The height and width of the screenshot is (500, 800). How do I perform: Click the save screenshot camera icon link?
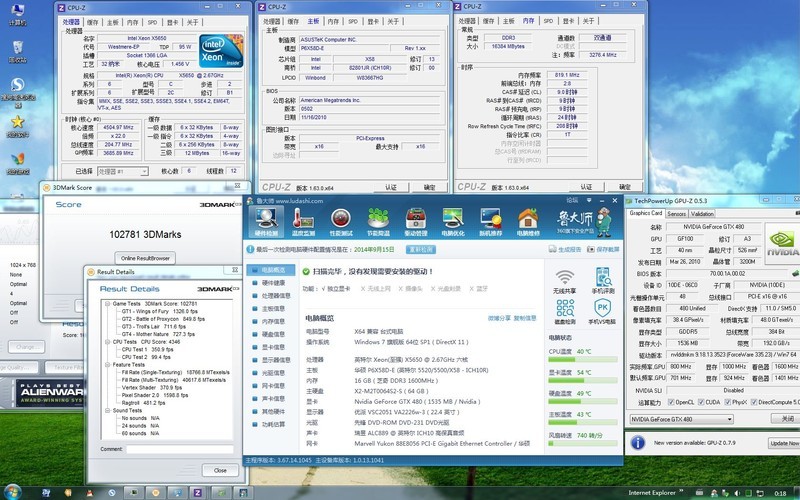(x=603, y=249)
